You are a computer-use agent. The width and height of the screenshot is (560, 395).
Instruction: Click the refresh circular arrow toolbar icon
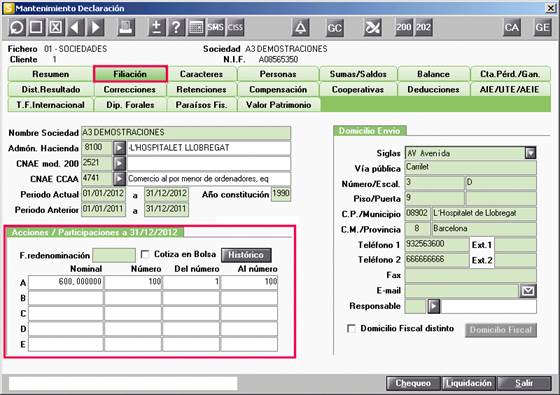tap(17, 28)
